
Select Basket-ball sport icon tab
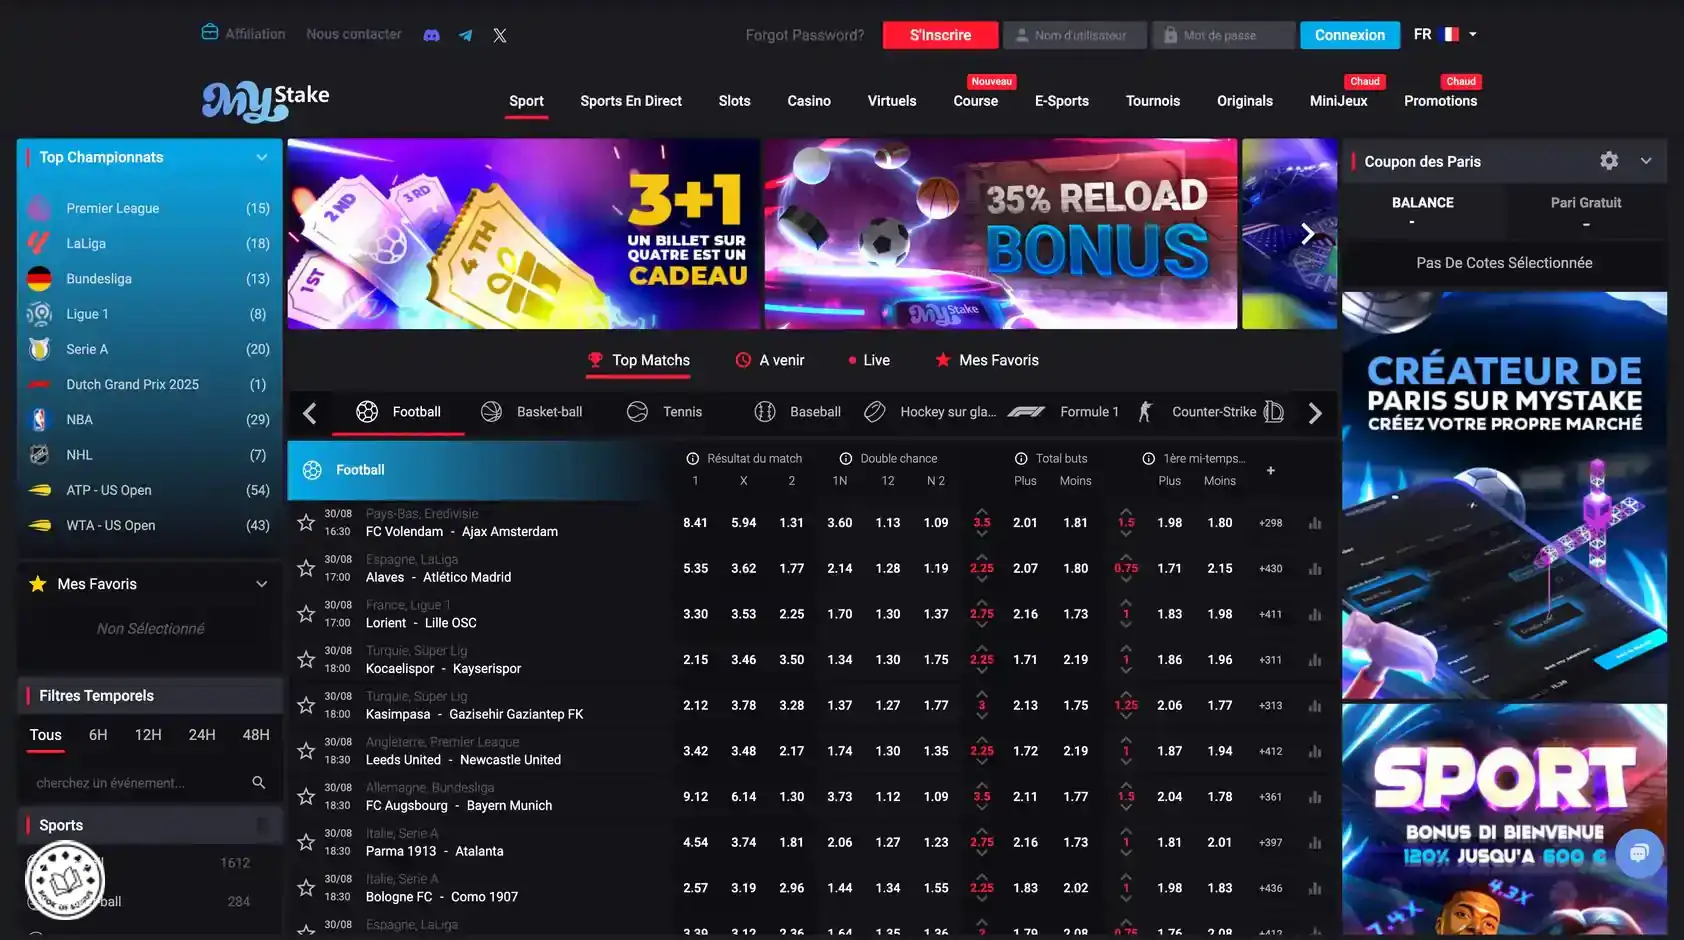coord(532,412)
